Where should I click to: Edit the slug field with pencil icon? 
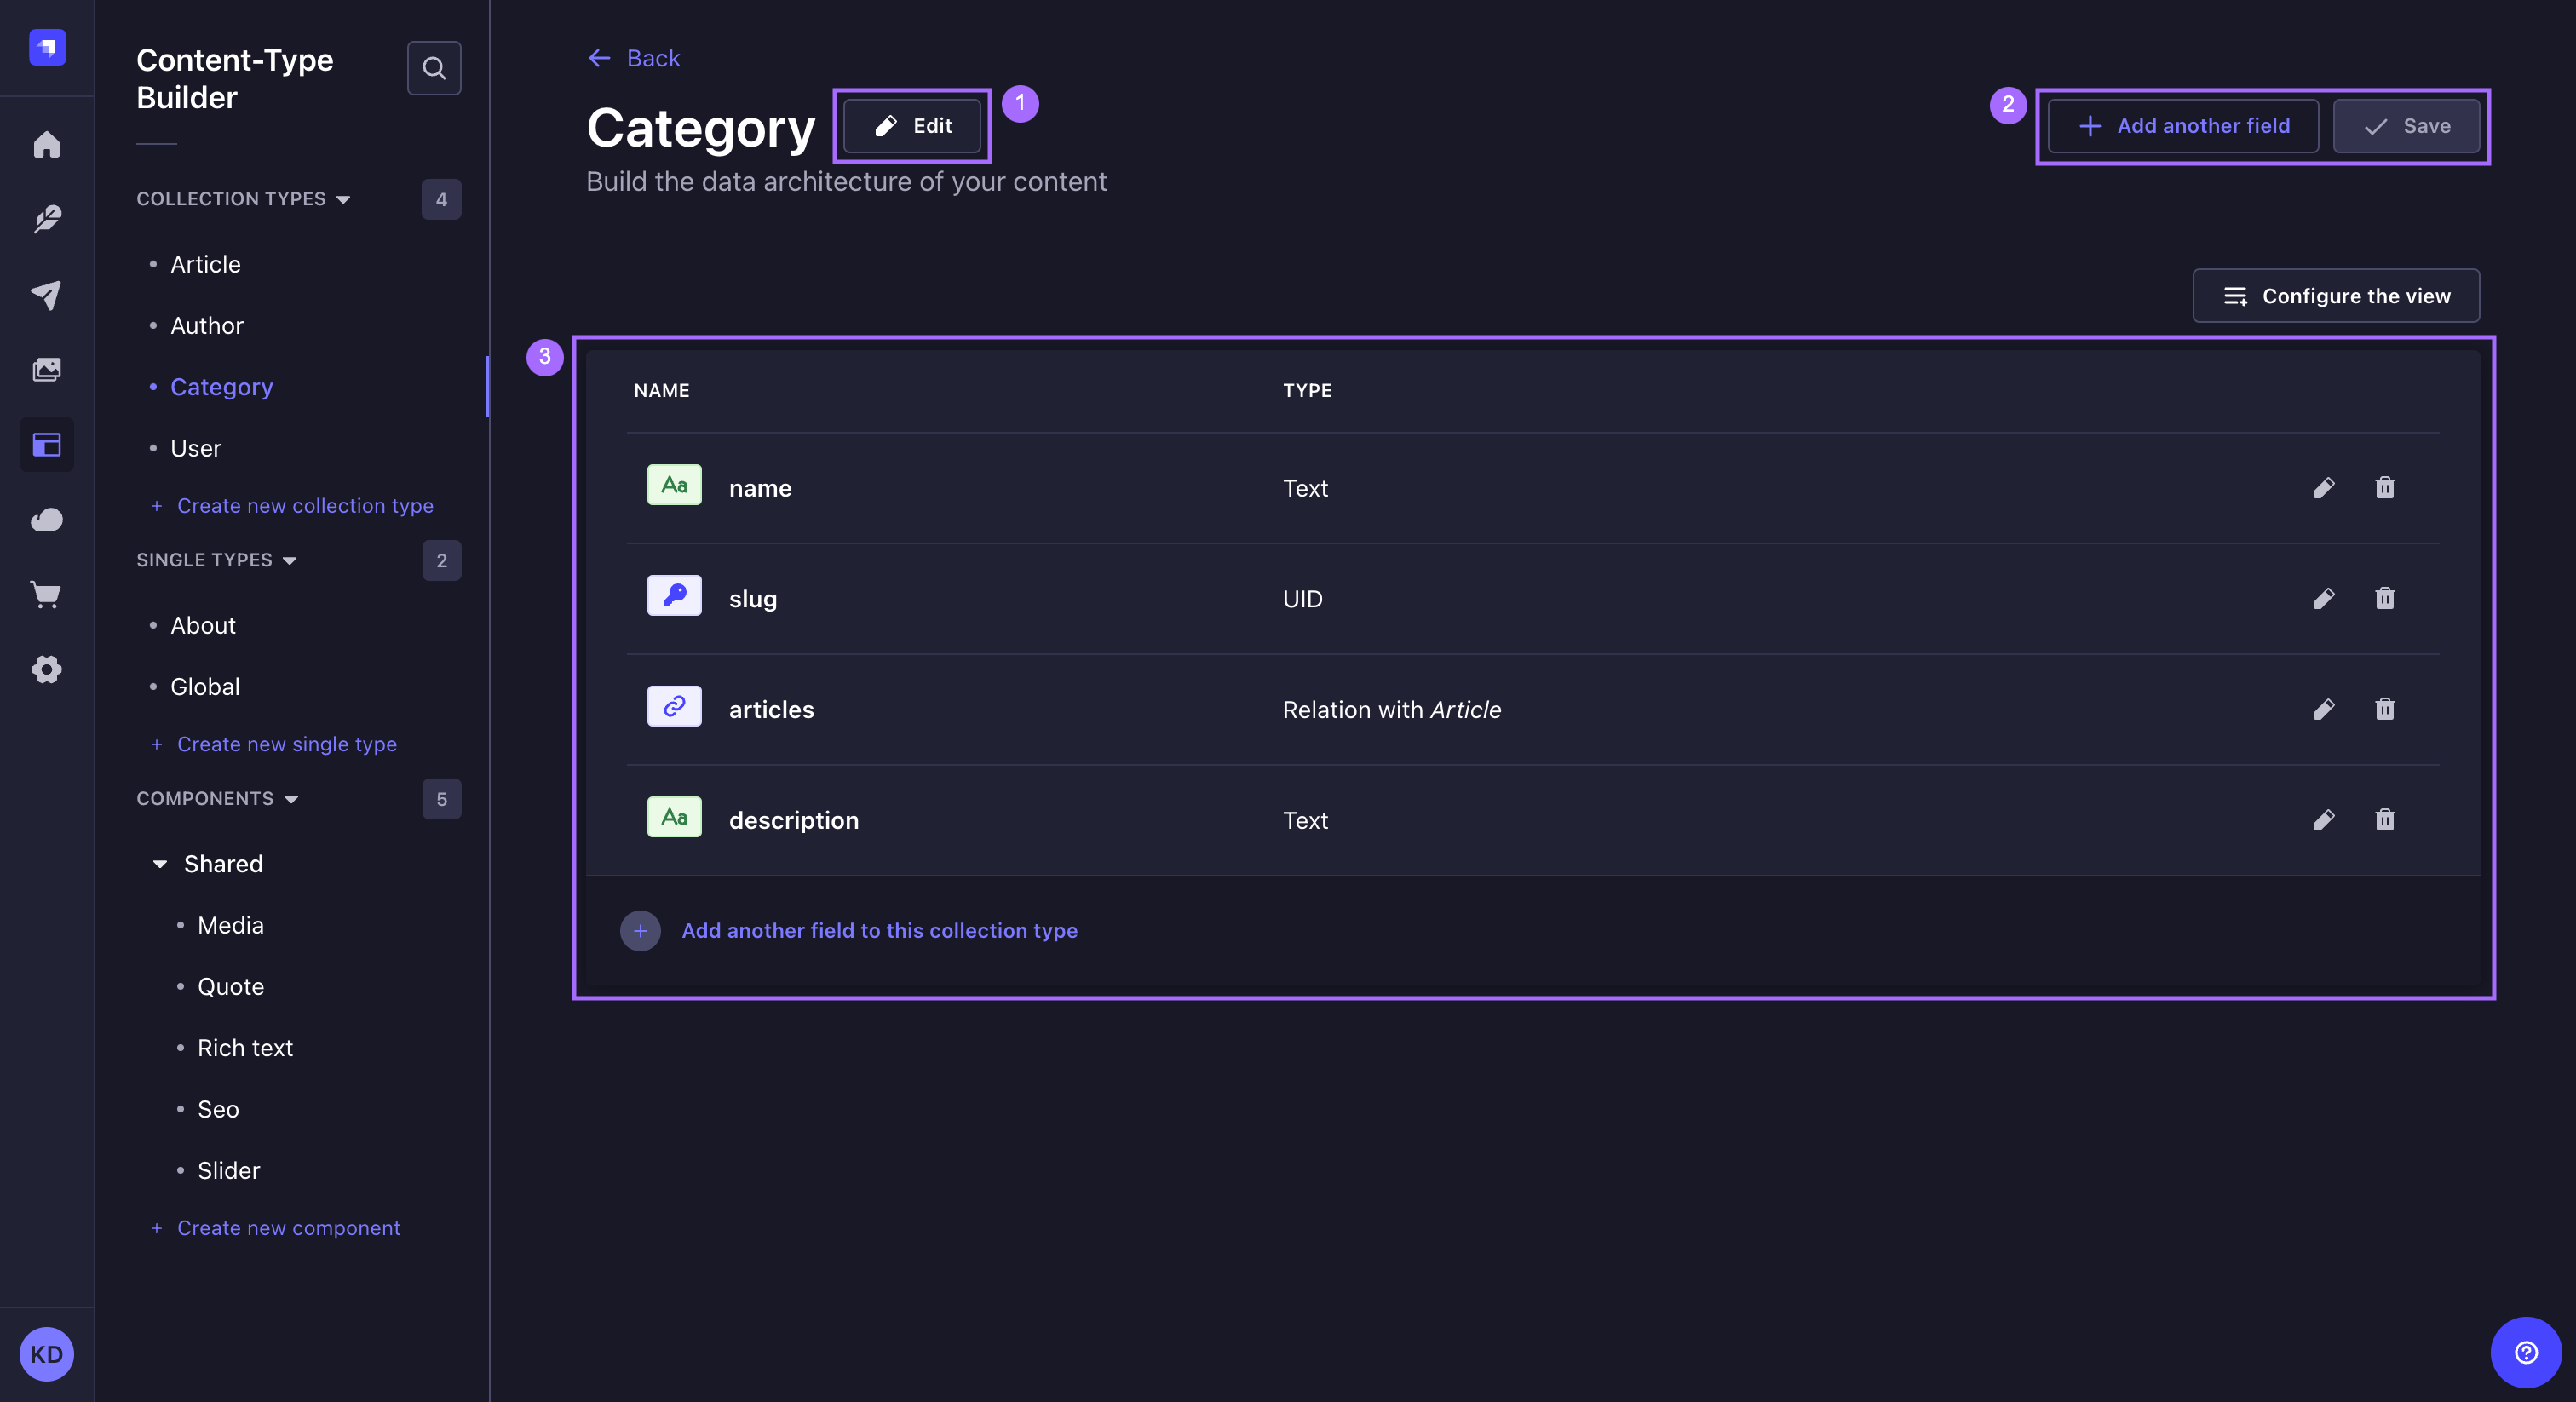point(2325,598)
